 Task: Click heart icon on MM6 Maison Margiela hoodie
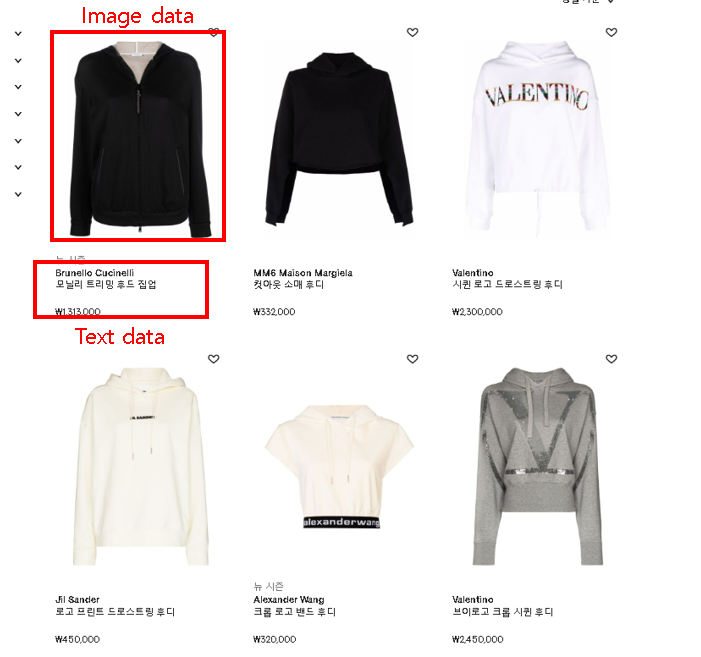click(412, 32)
